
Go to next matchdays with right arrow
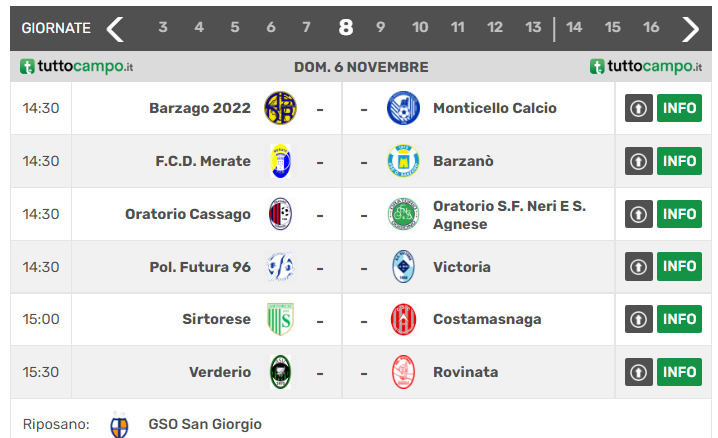coord(691,28)
